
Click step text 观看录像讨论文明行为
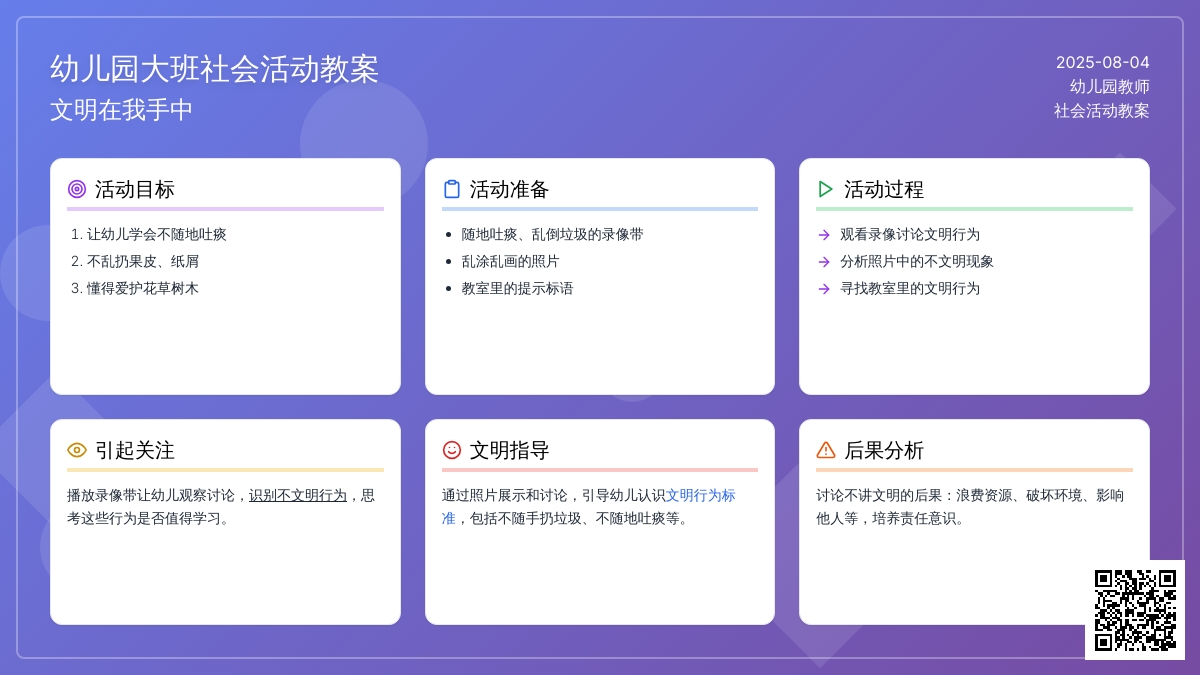coord(910,235)
